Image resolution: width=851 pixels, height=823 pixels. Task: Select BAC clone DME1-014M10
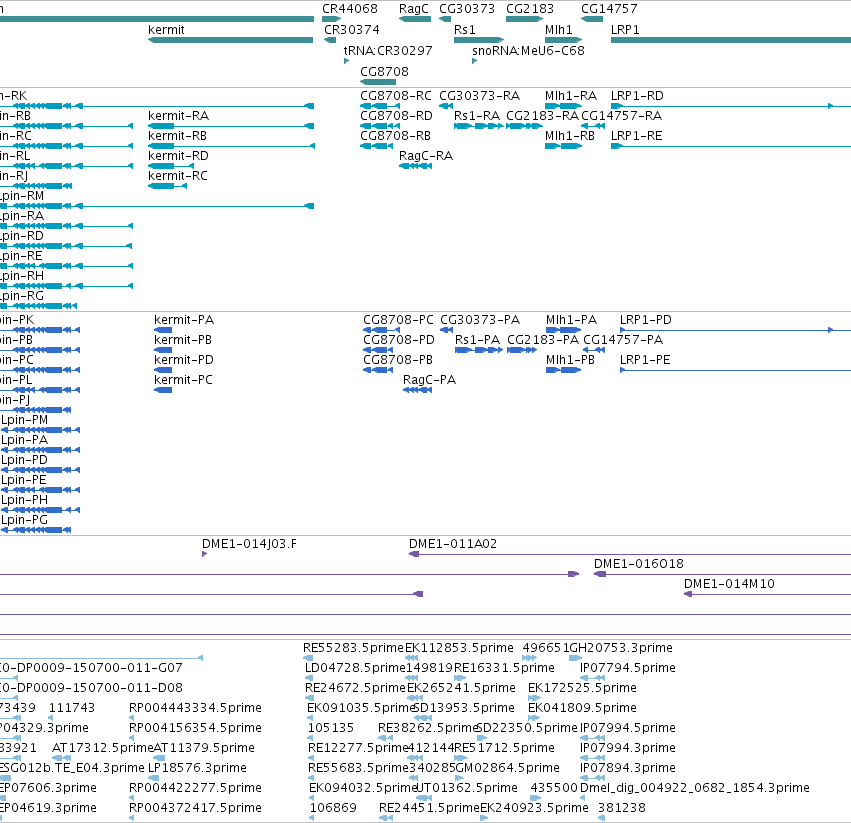click(x=729, y=584)
